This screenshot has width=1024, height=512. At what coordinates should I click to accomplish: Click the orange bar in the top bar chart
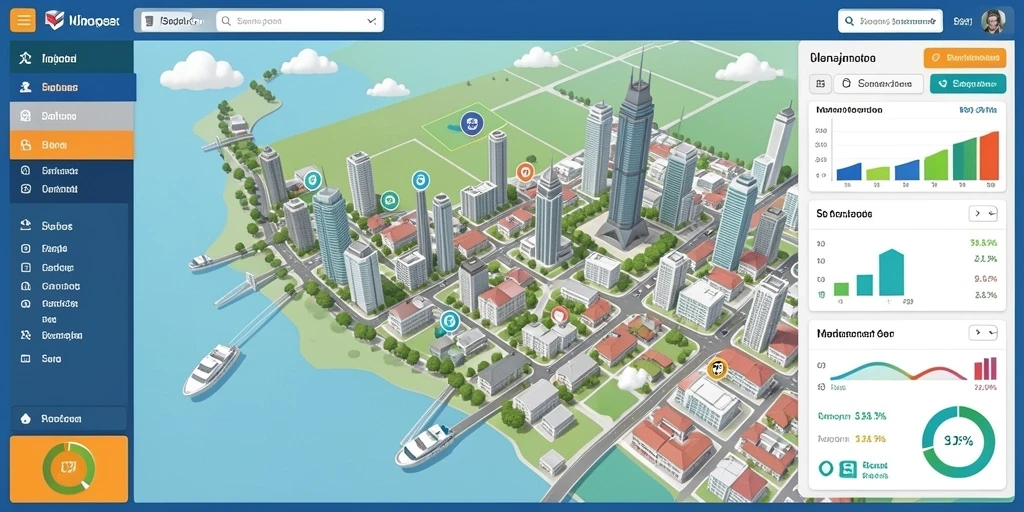pyautogui.click(x=989, y=155)
